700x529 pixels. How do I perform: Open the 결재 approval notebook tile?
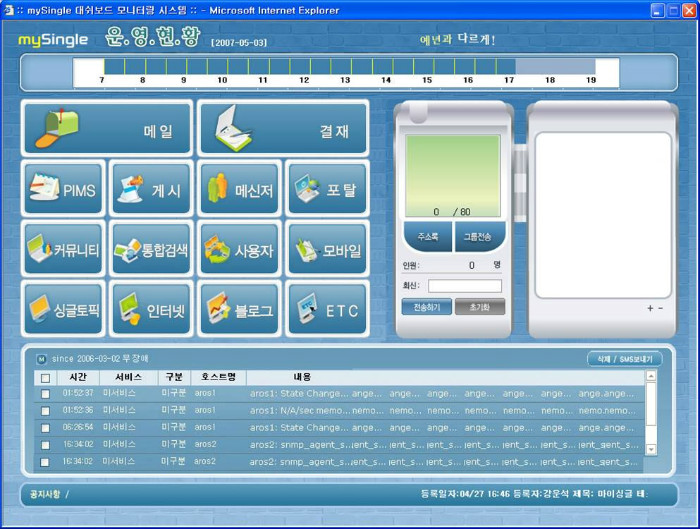tap(283, 128)
